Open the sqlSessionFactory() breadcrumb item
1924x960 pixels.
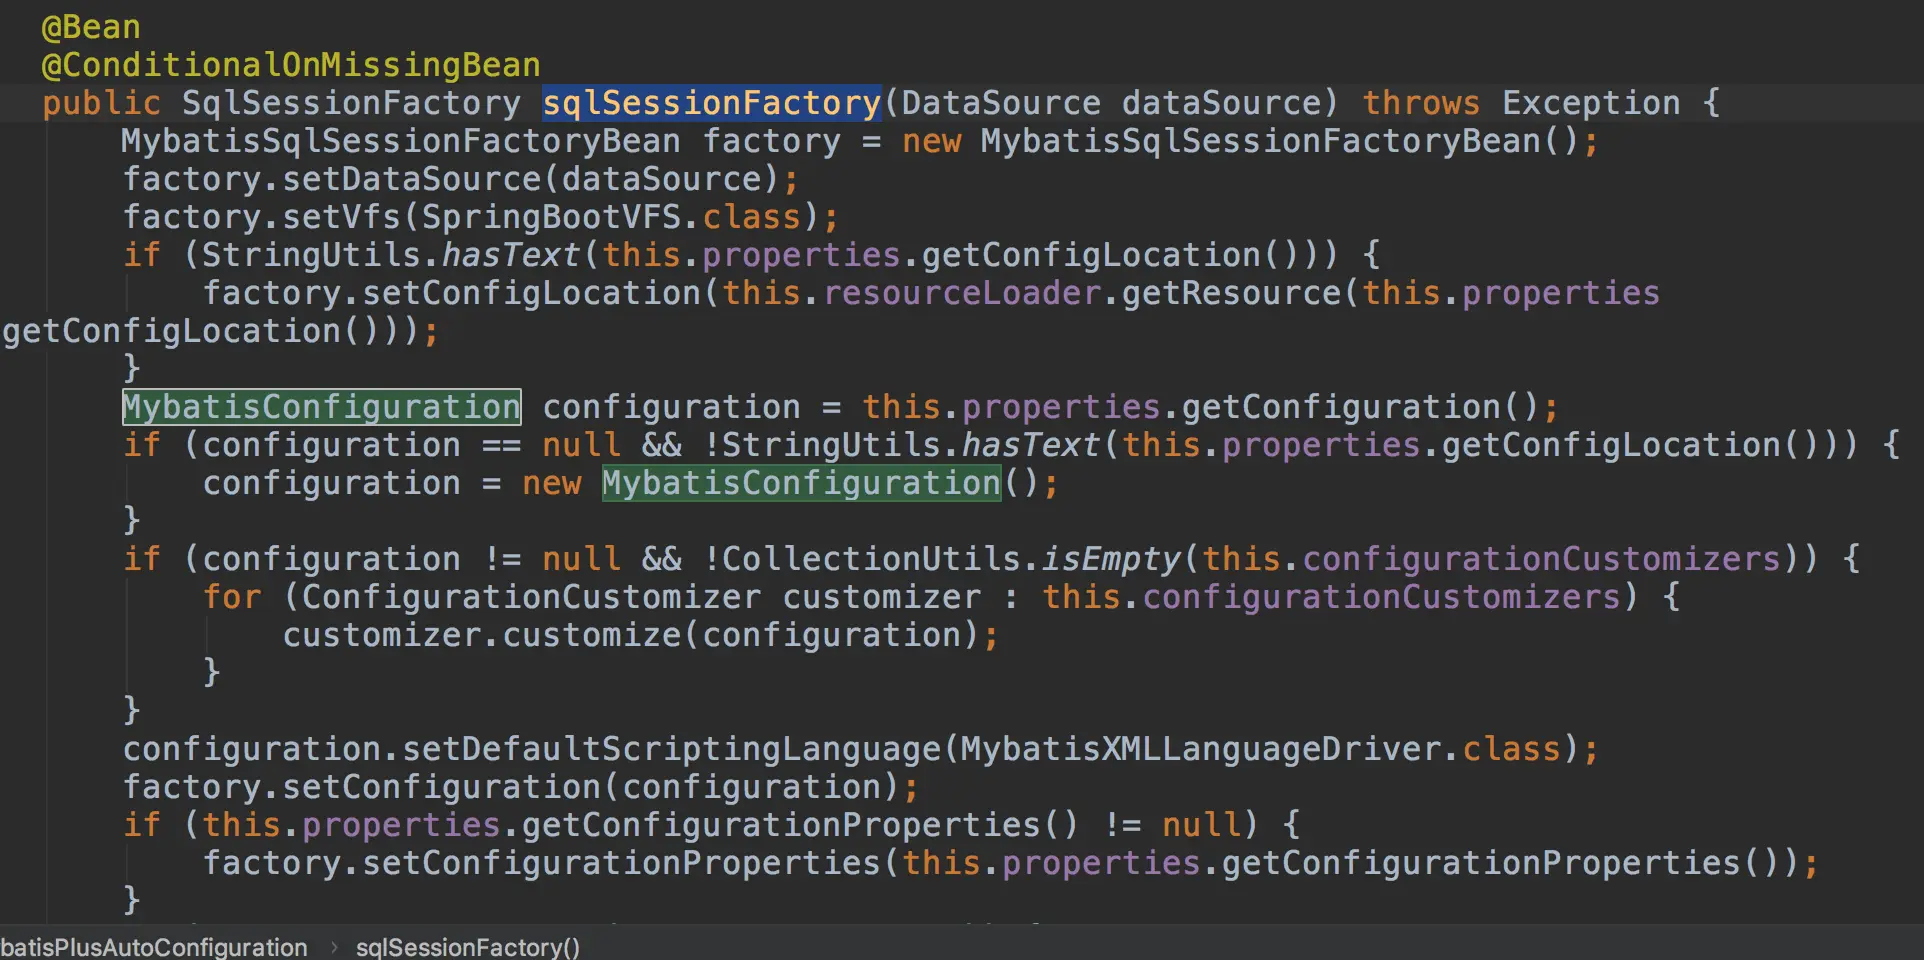(468, 947)
